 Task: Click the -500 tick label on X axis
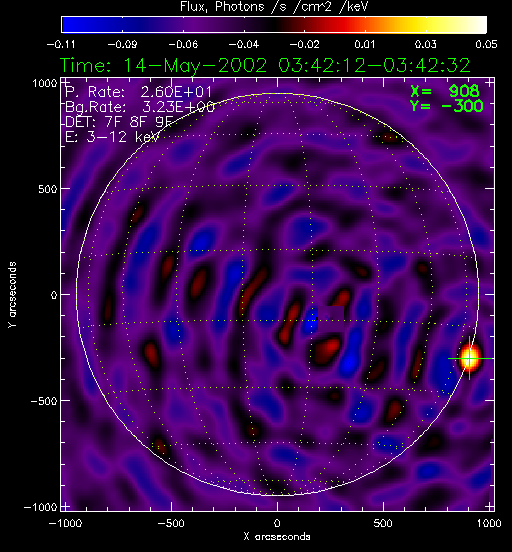(171, 523)
